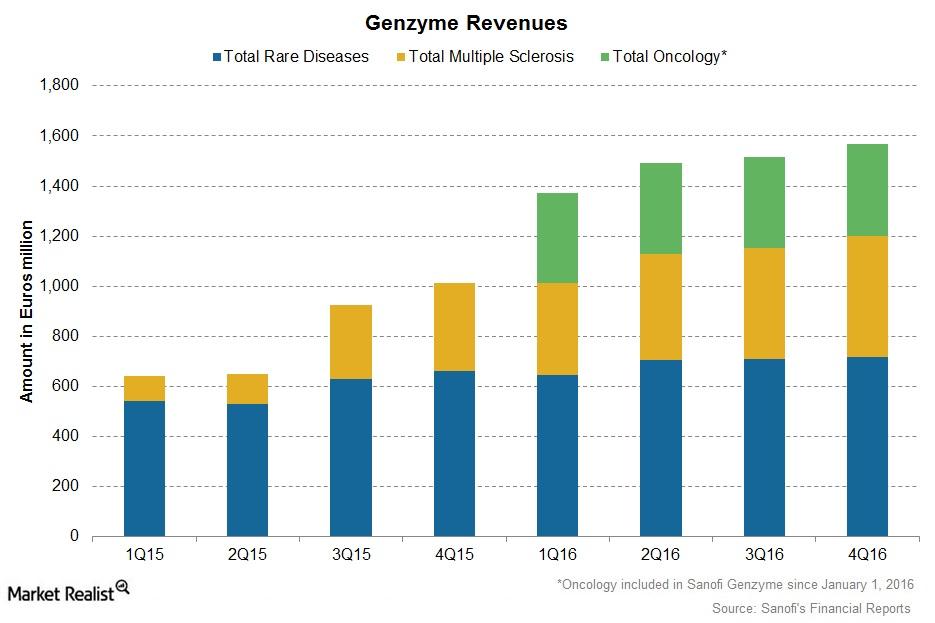Click the Genzyme Revenues chart title
This screenshot has height=623, width=935.
point(467,22)
